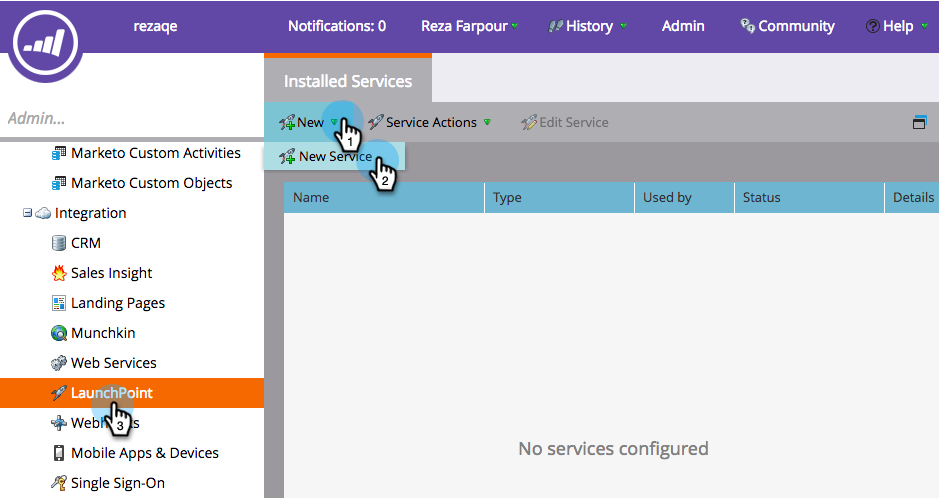This screenshot has width=940, height=498.
Task: Click the LaunchPoint rocket icon
Action: (x=59, y=393)
